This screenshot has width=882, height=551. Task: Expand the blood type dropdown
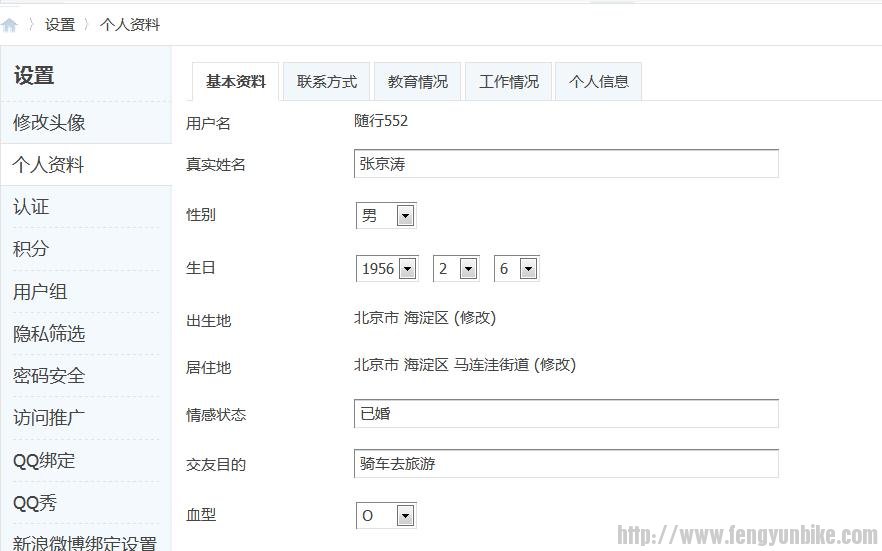click(x=386, y=515)
